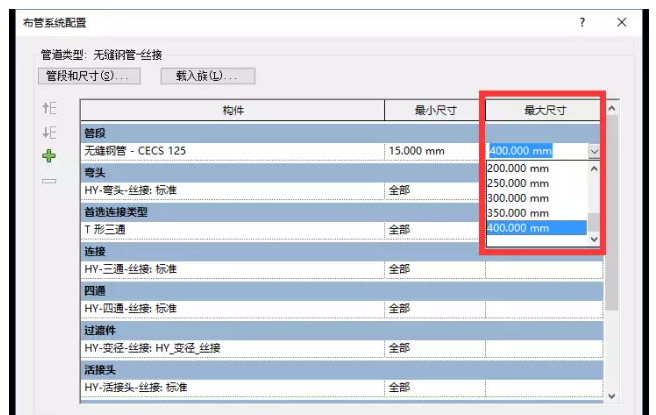Select 200.000 mm in size list
Screen dimensions: 656x415
click(518, 169)
